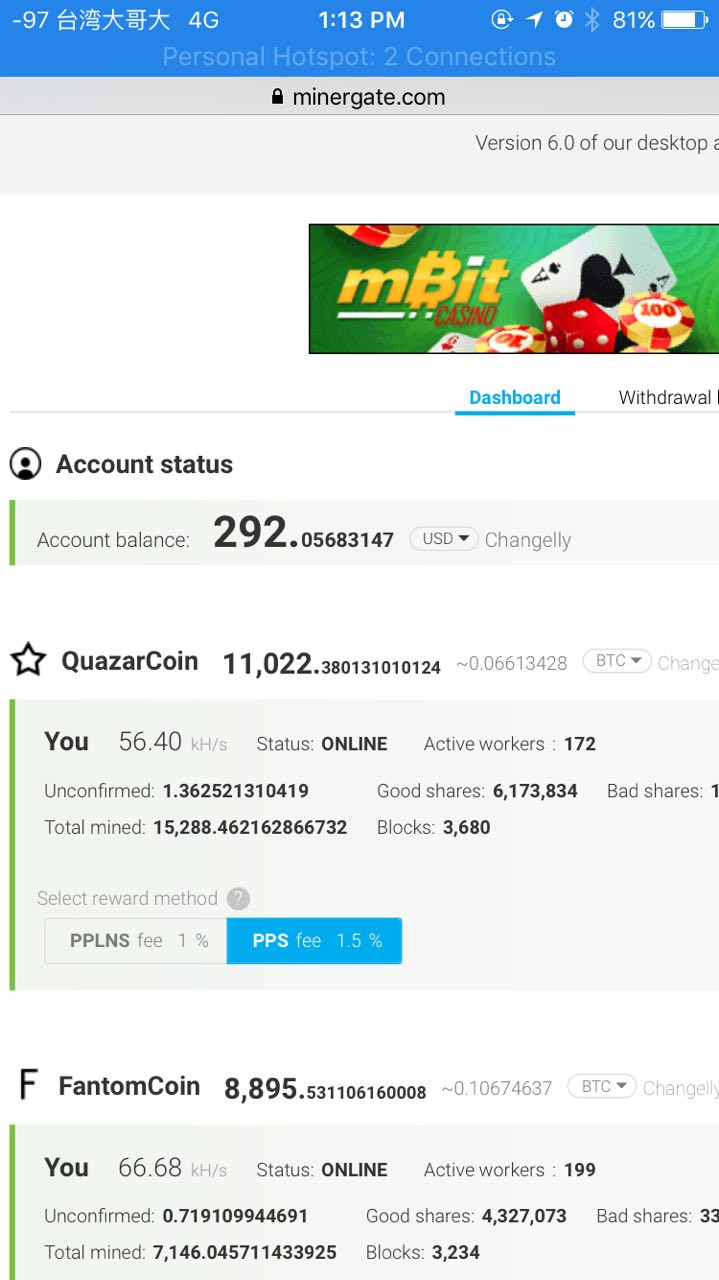
Task: Tap the battery icon in status bar
Action: (x=685, y=20)
